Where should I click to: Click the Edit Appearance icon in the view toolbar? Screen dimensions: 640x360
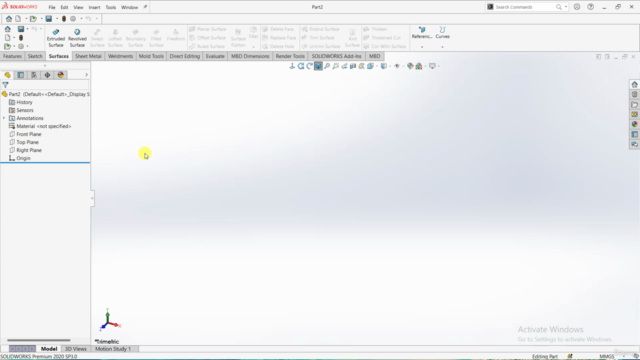[410, 66]
